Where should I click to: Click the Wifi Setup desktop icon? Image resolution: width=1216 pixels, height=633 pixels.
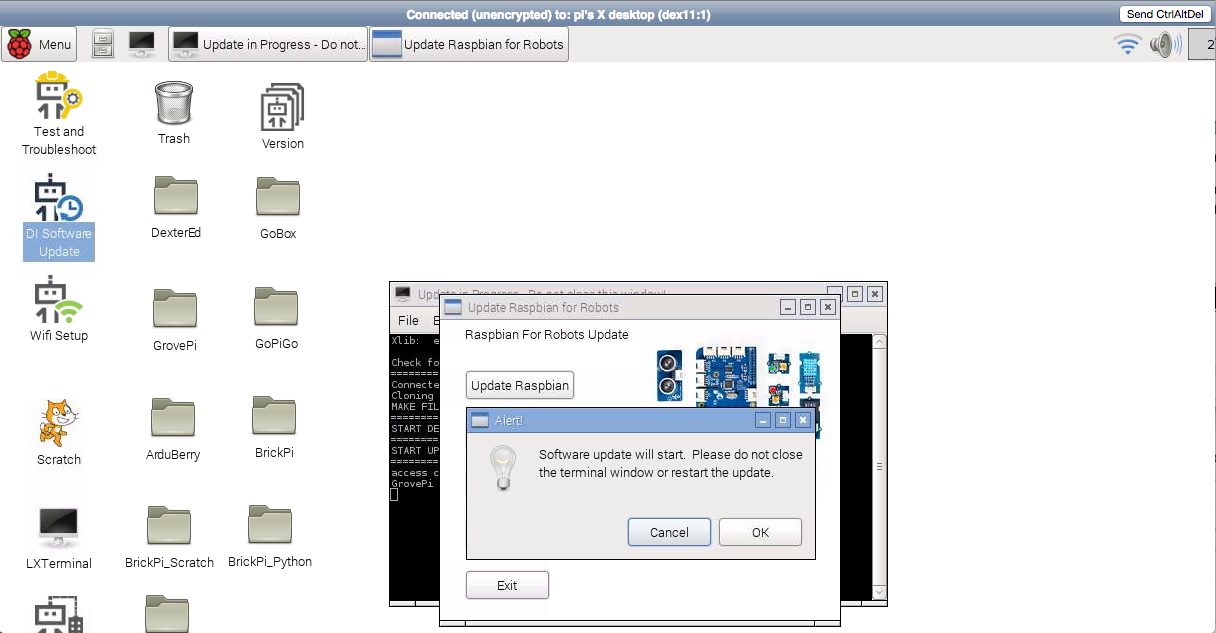59,311
